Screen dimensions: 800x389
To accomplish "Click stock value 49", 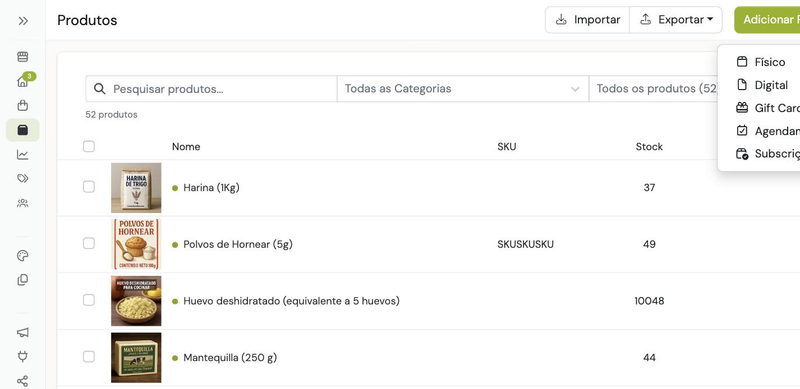I will pyautogui.click(x=649, y=245).
